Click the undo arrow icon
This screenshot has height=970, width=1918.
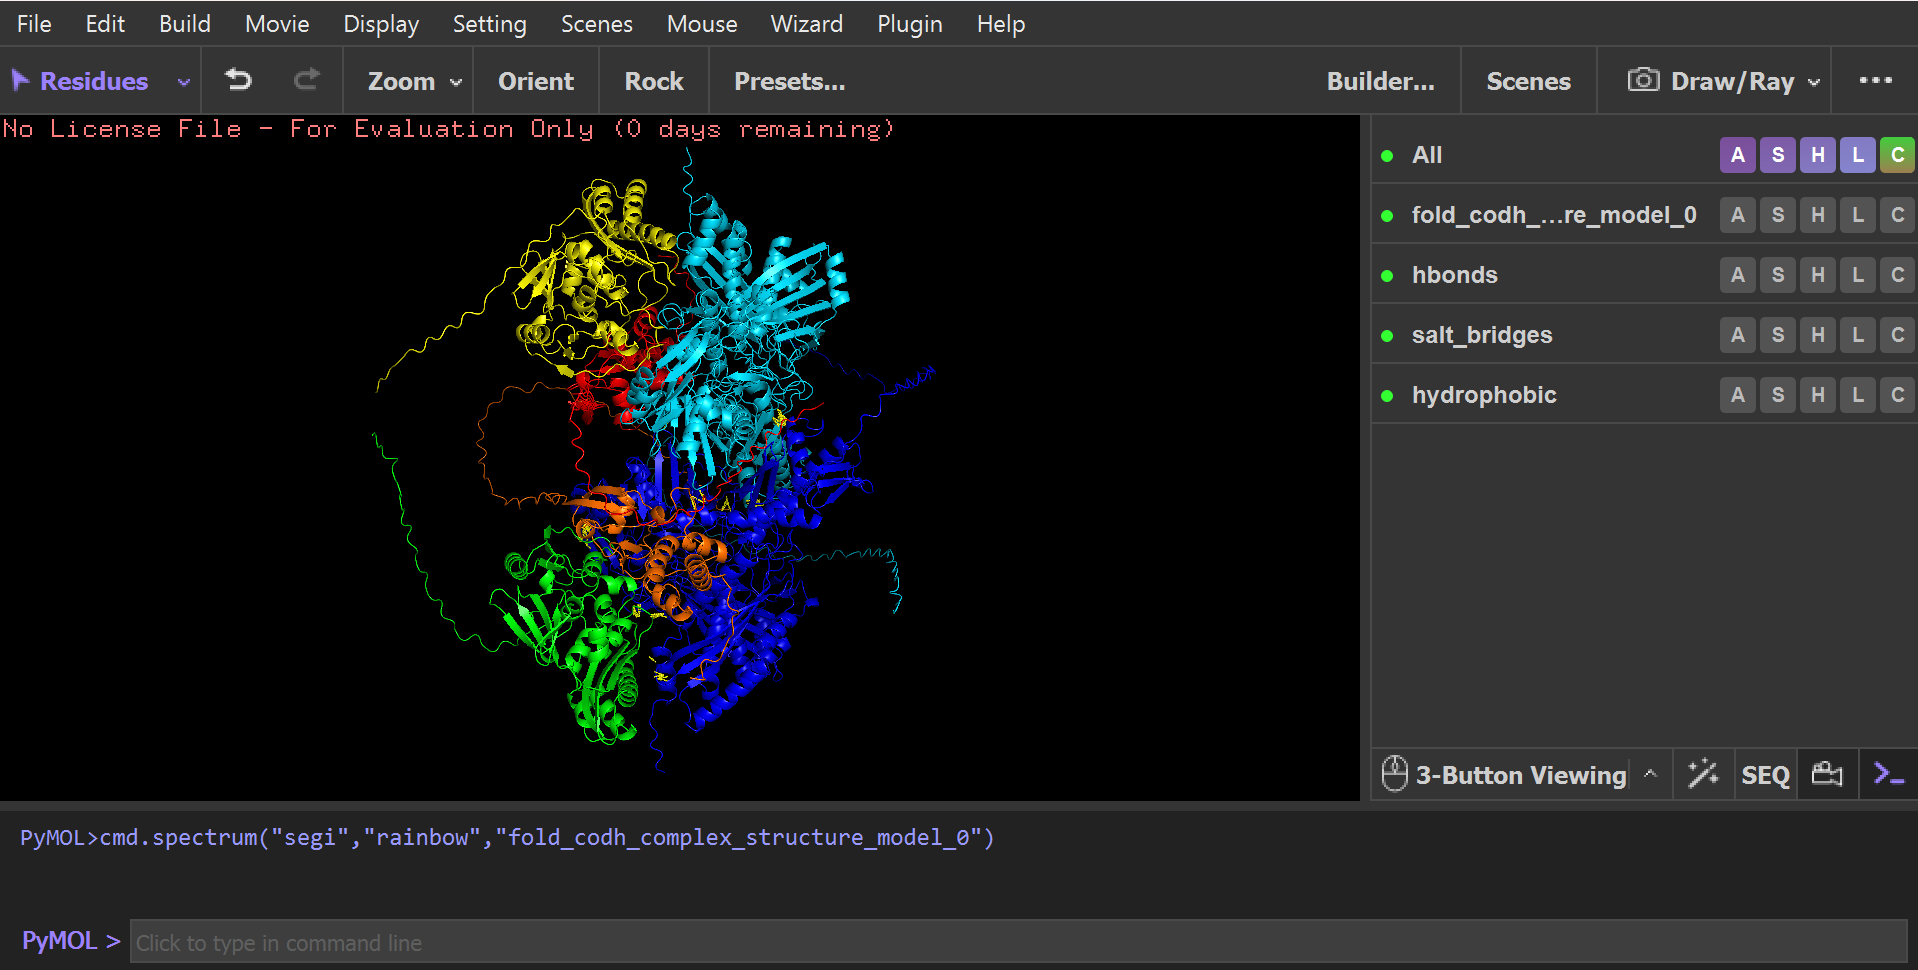pos(238,80)
